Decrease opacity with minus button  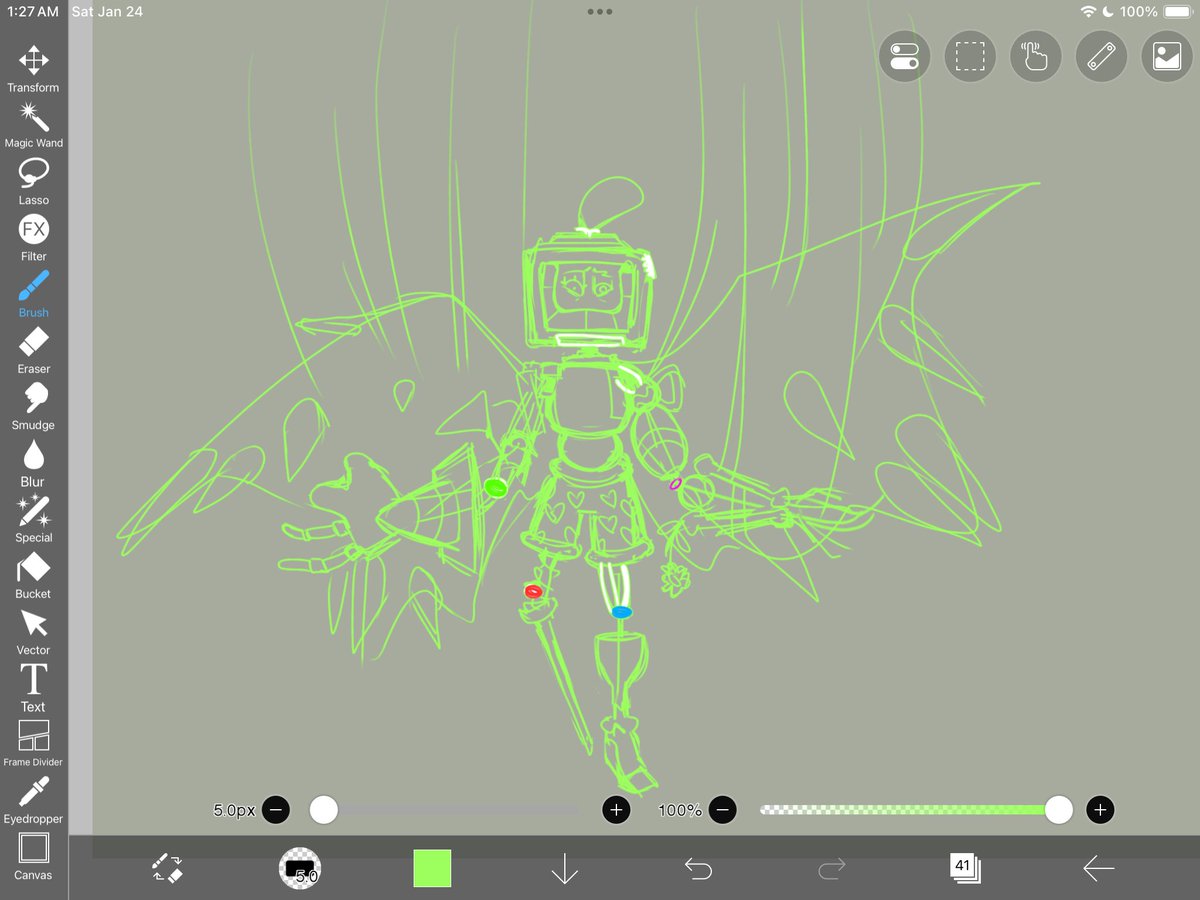click(723, 810)
